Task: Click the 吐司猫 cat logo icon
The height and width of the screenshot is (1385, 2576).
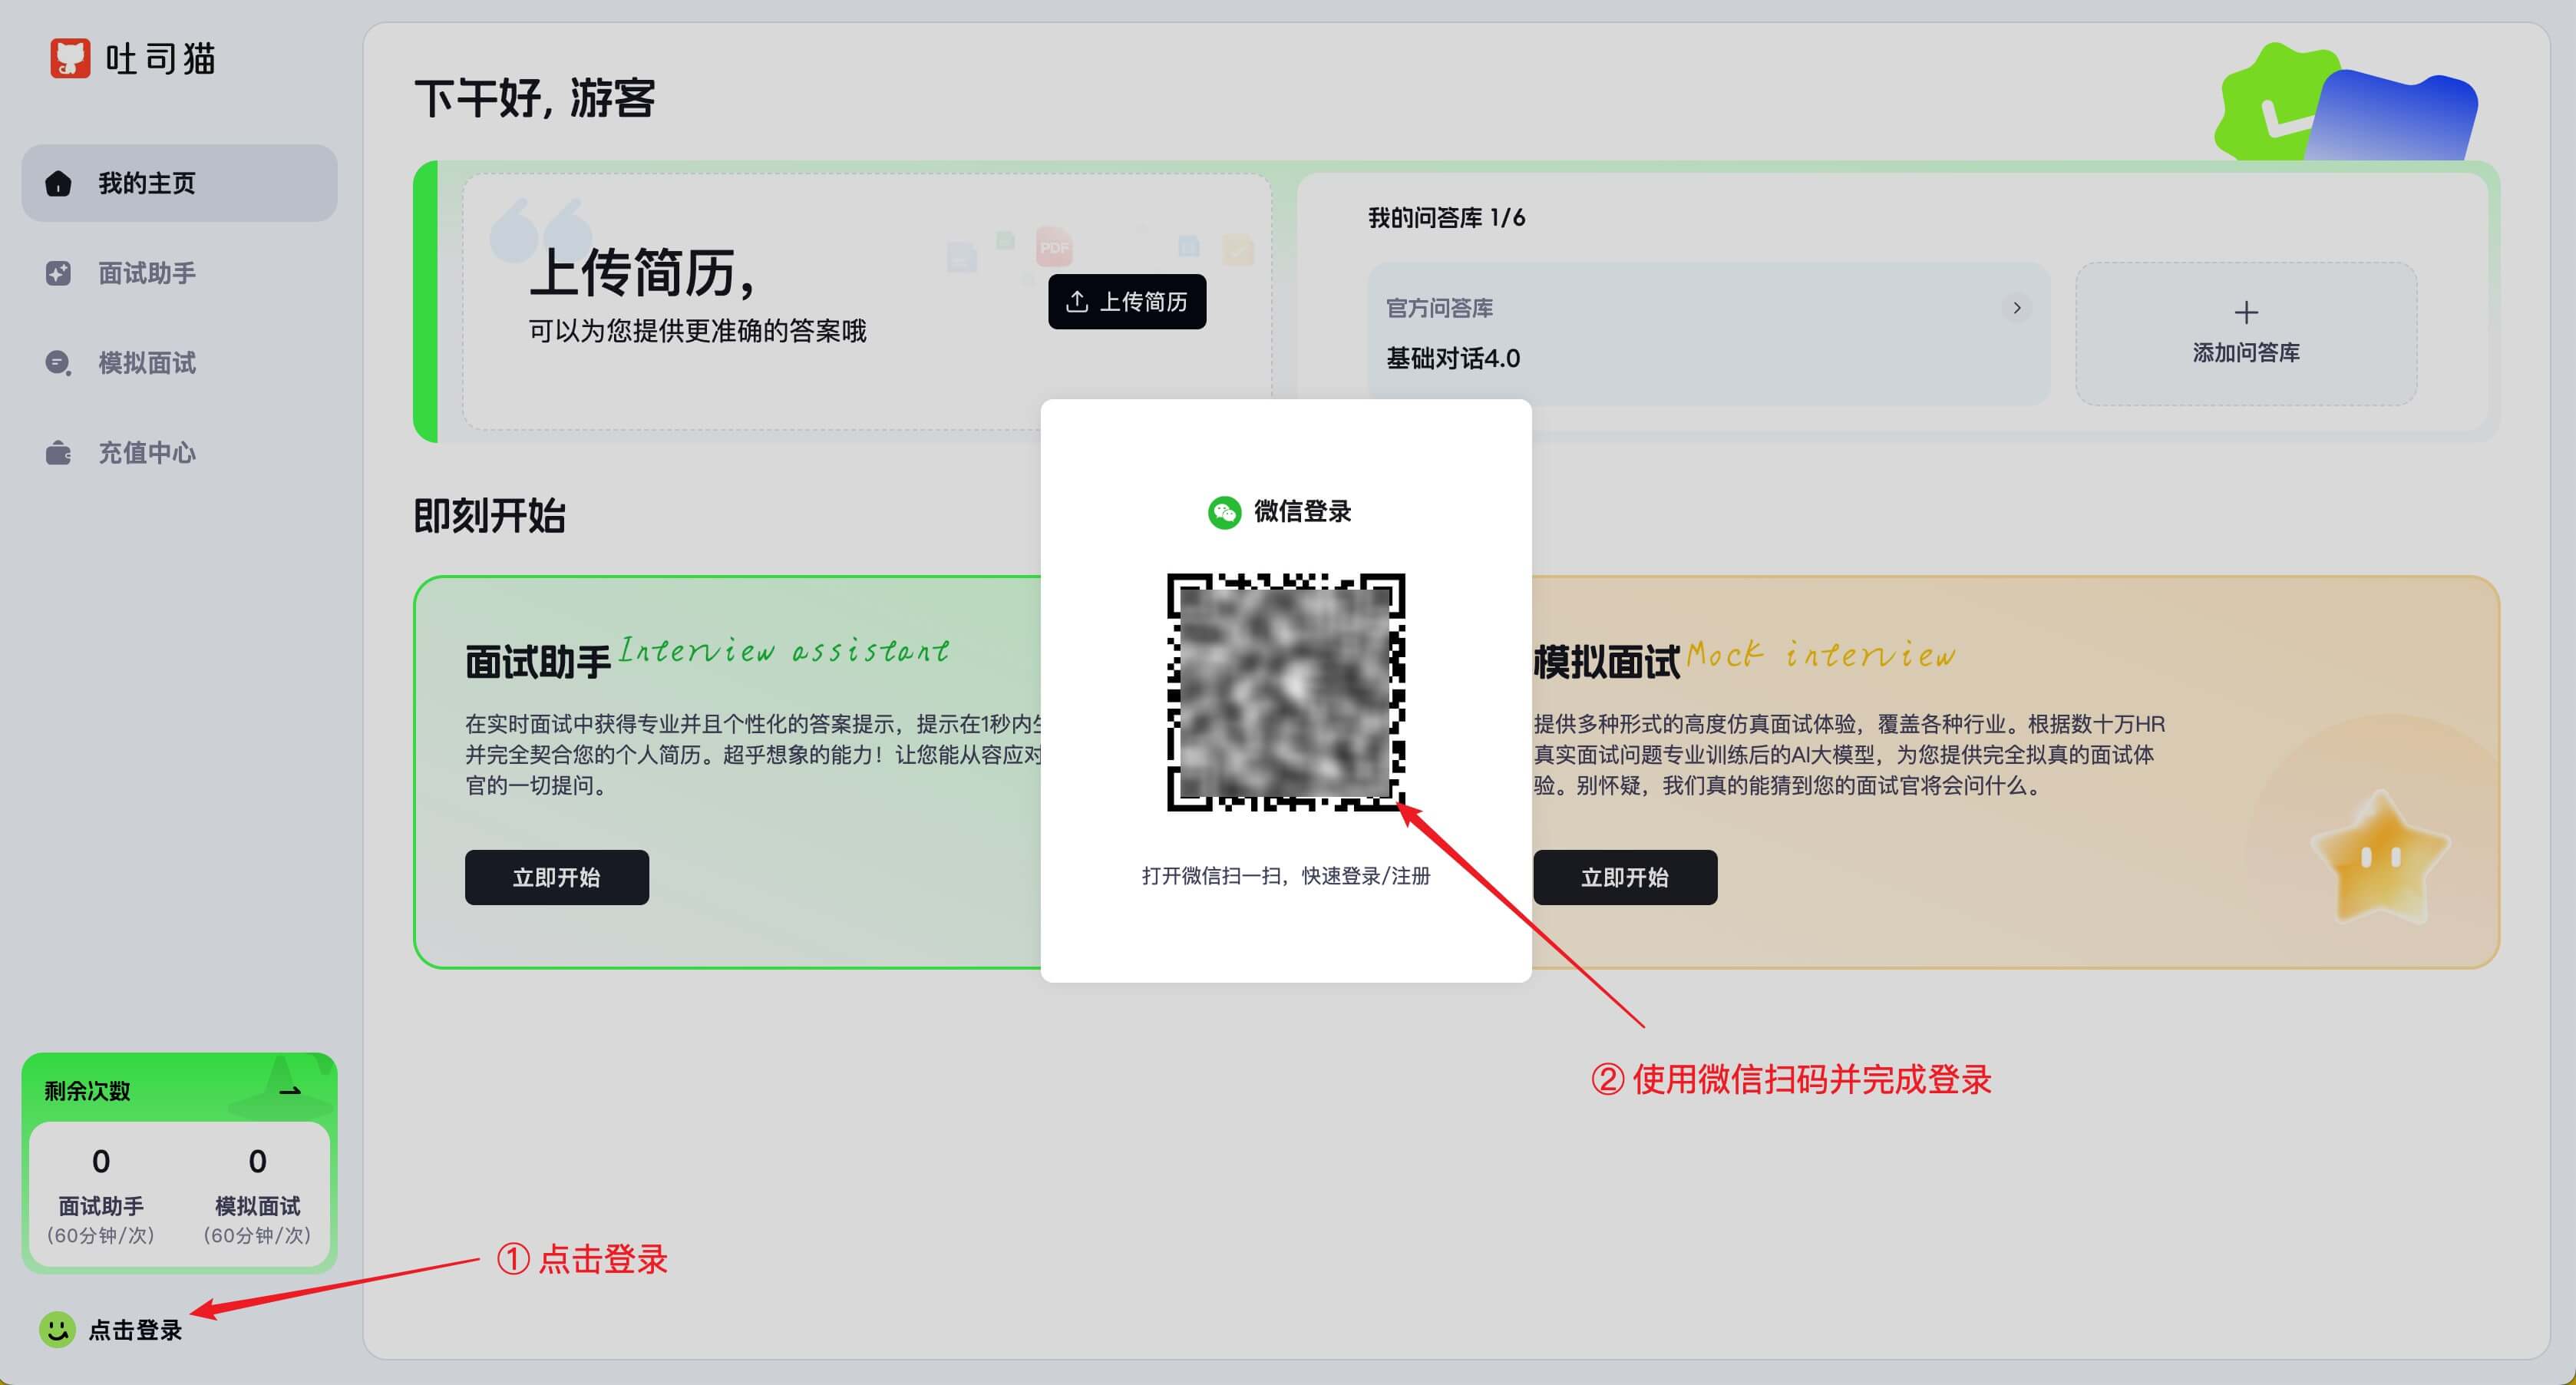Action: coord(70,58)
